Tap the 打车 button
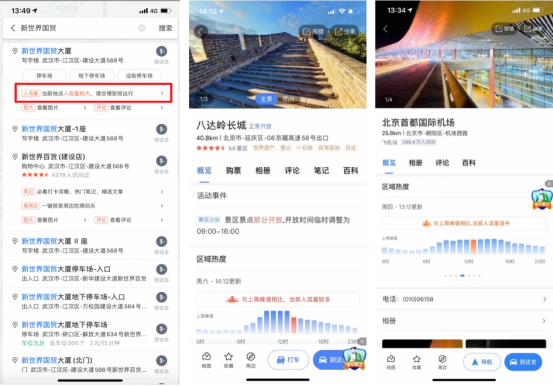553x386 pixels. [288, 360]
